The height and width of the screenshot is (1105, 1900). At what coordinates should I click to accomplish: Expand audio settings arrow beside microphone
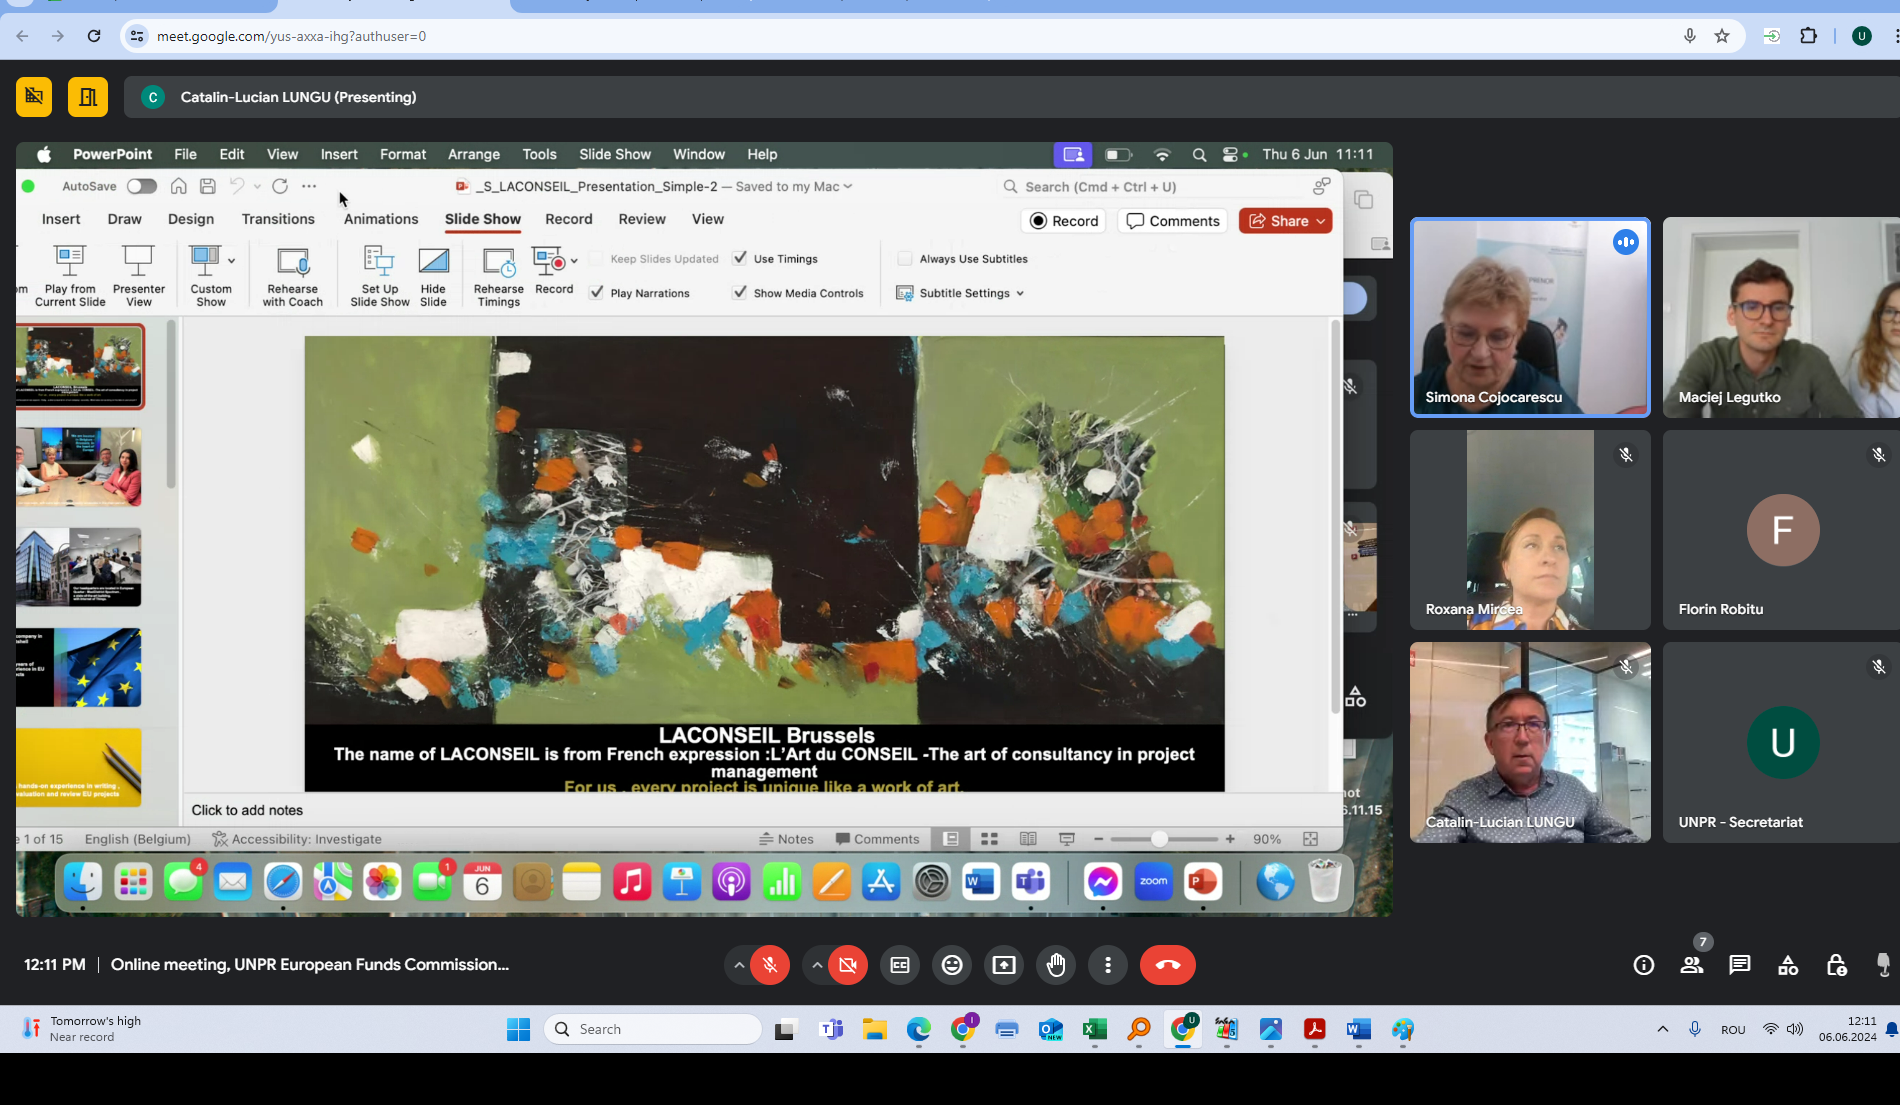pyautogui.click(x=739, y=965)
